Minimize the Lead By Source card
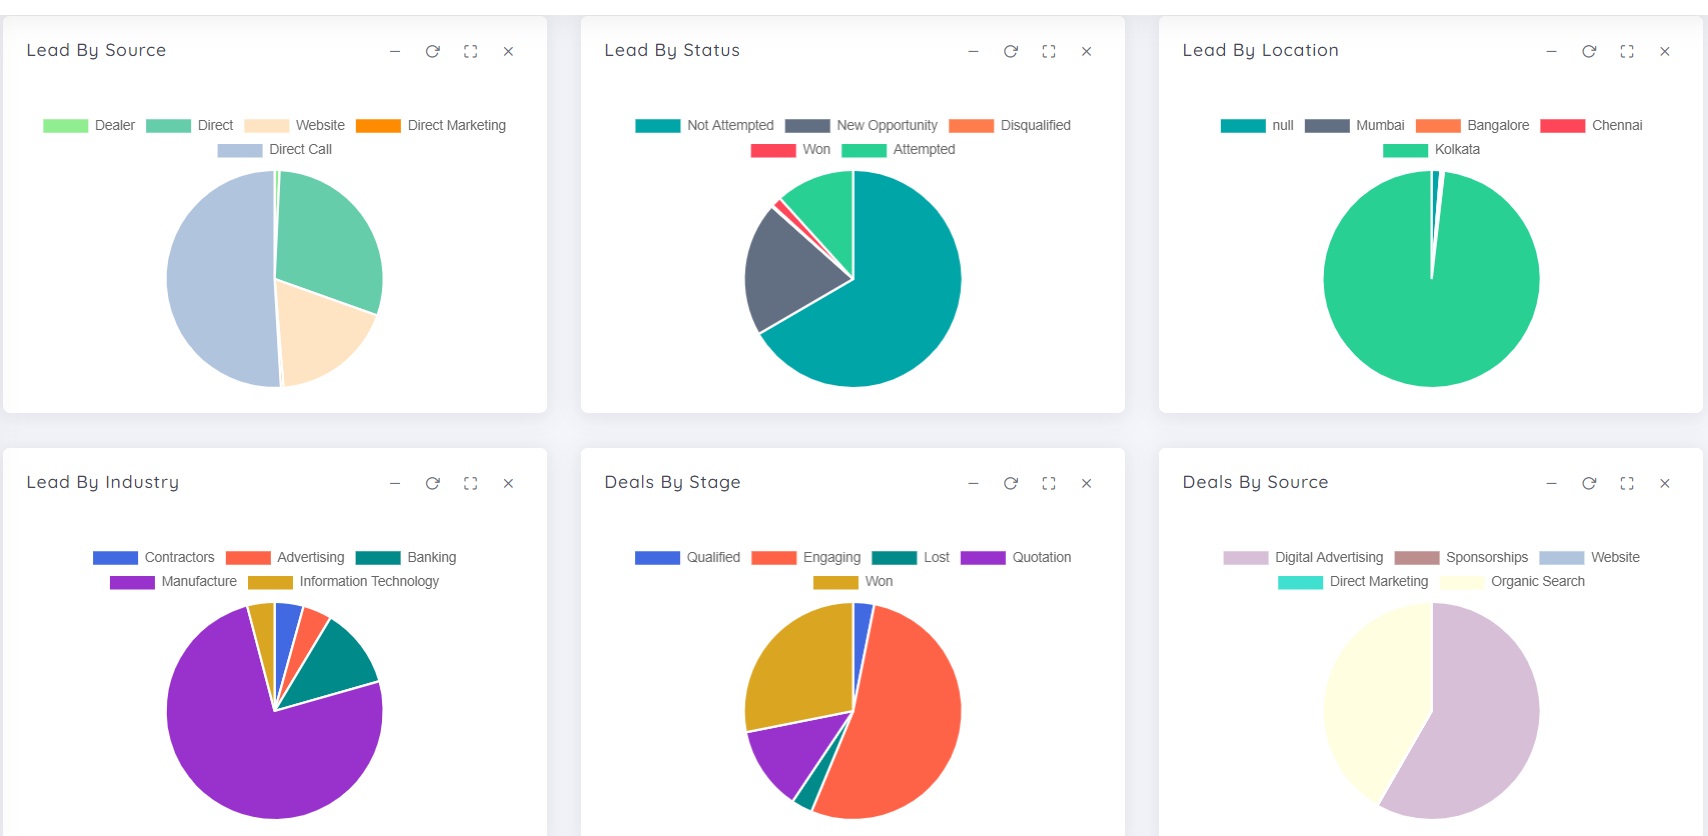1708x836 pixels. coord(395,51)
